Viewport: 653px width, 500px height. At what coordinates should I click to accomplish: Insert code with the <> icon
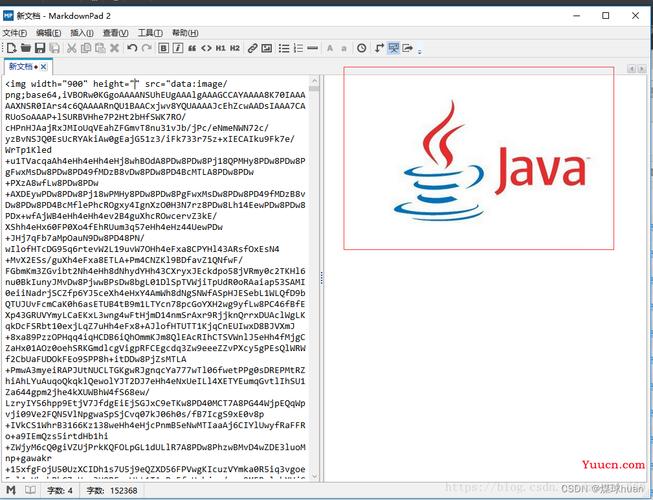[x=206, y=48]
